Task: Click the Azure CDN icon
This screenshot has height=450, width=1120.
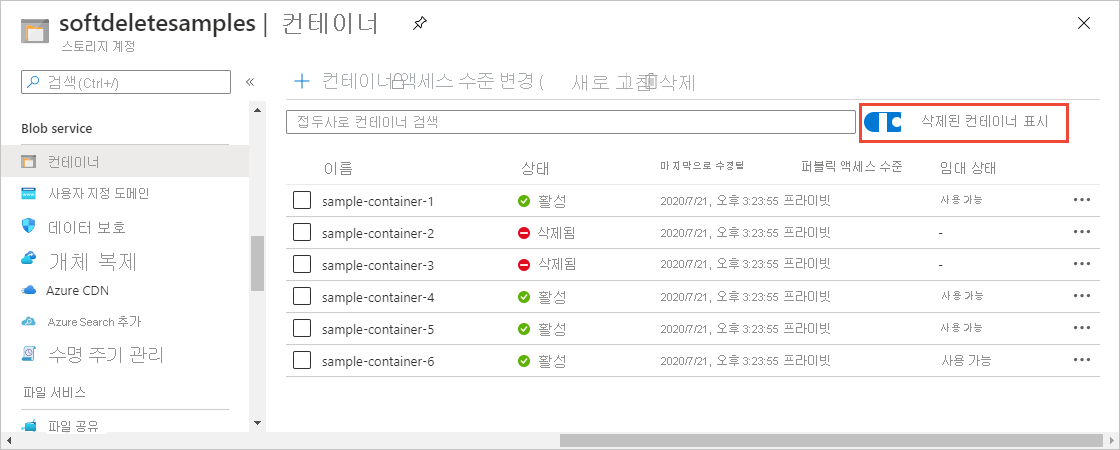Action: pyautogui.click(x=29, y=290)
